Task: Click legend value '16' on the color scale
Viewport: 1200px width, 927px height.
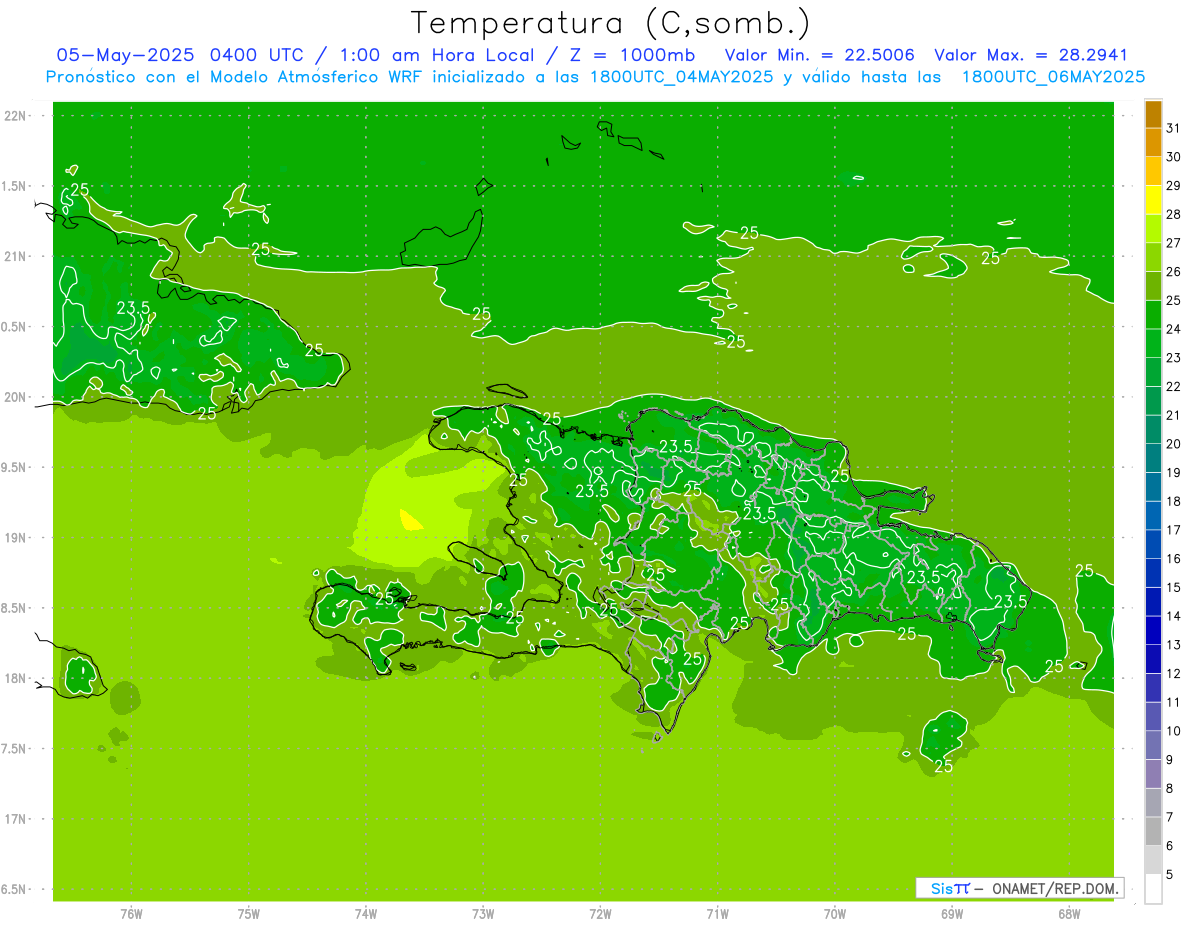Action: point(1174,559)
